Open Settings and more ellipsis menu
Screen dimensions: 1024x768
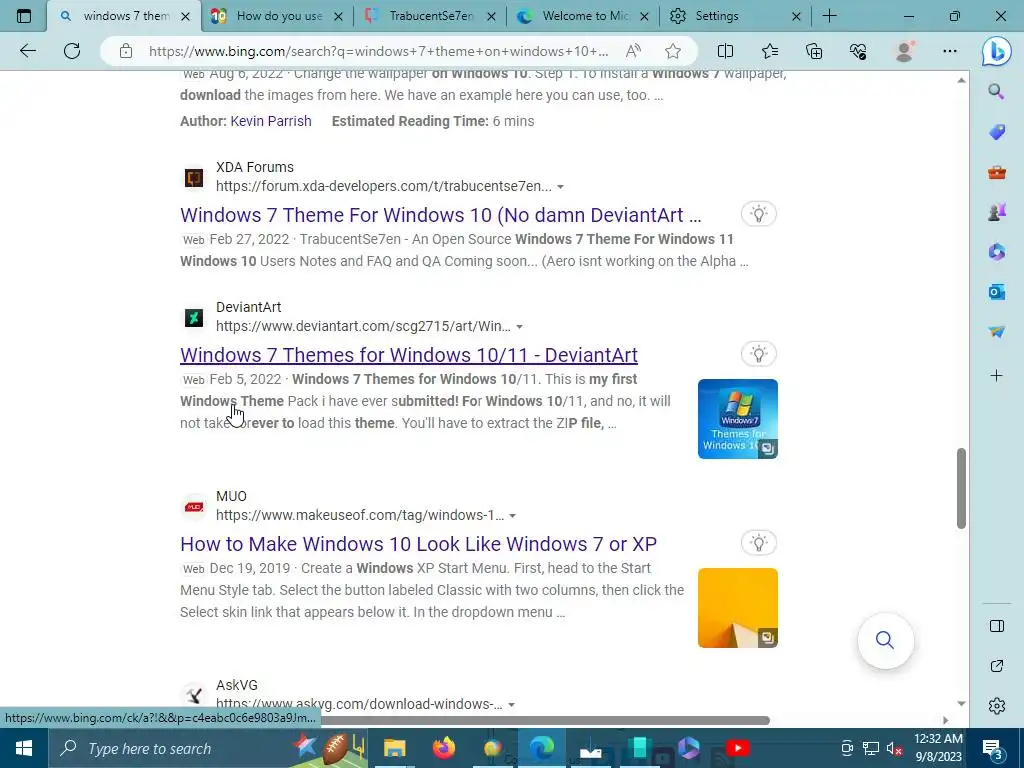pos(950,51)
